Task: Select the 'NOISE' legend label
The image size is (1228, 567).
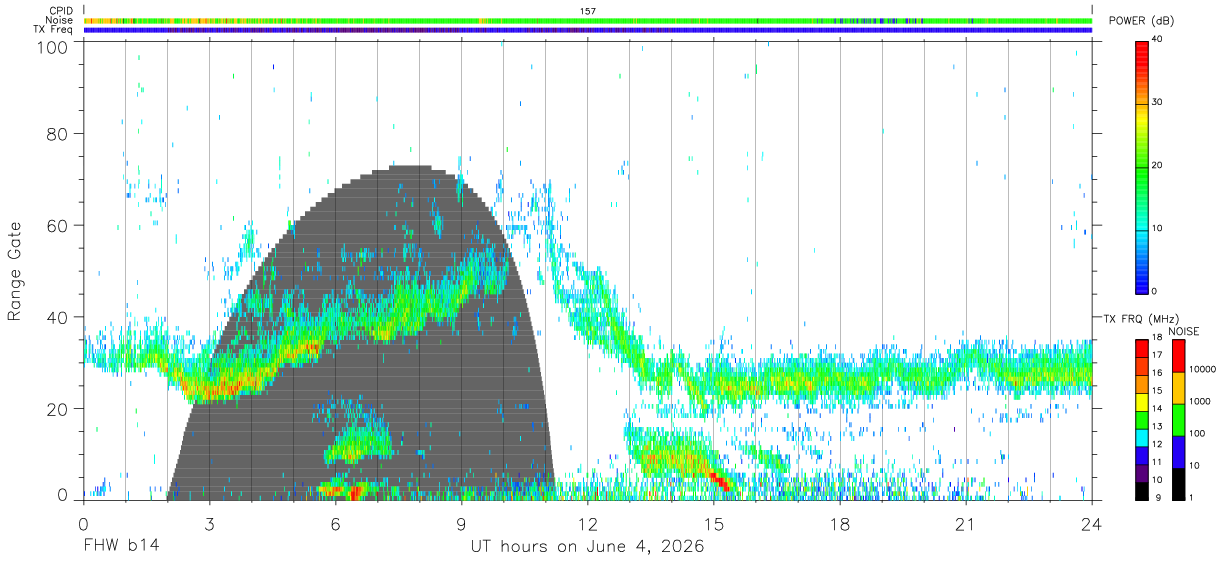Action: [x=1182, y=331]
